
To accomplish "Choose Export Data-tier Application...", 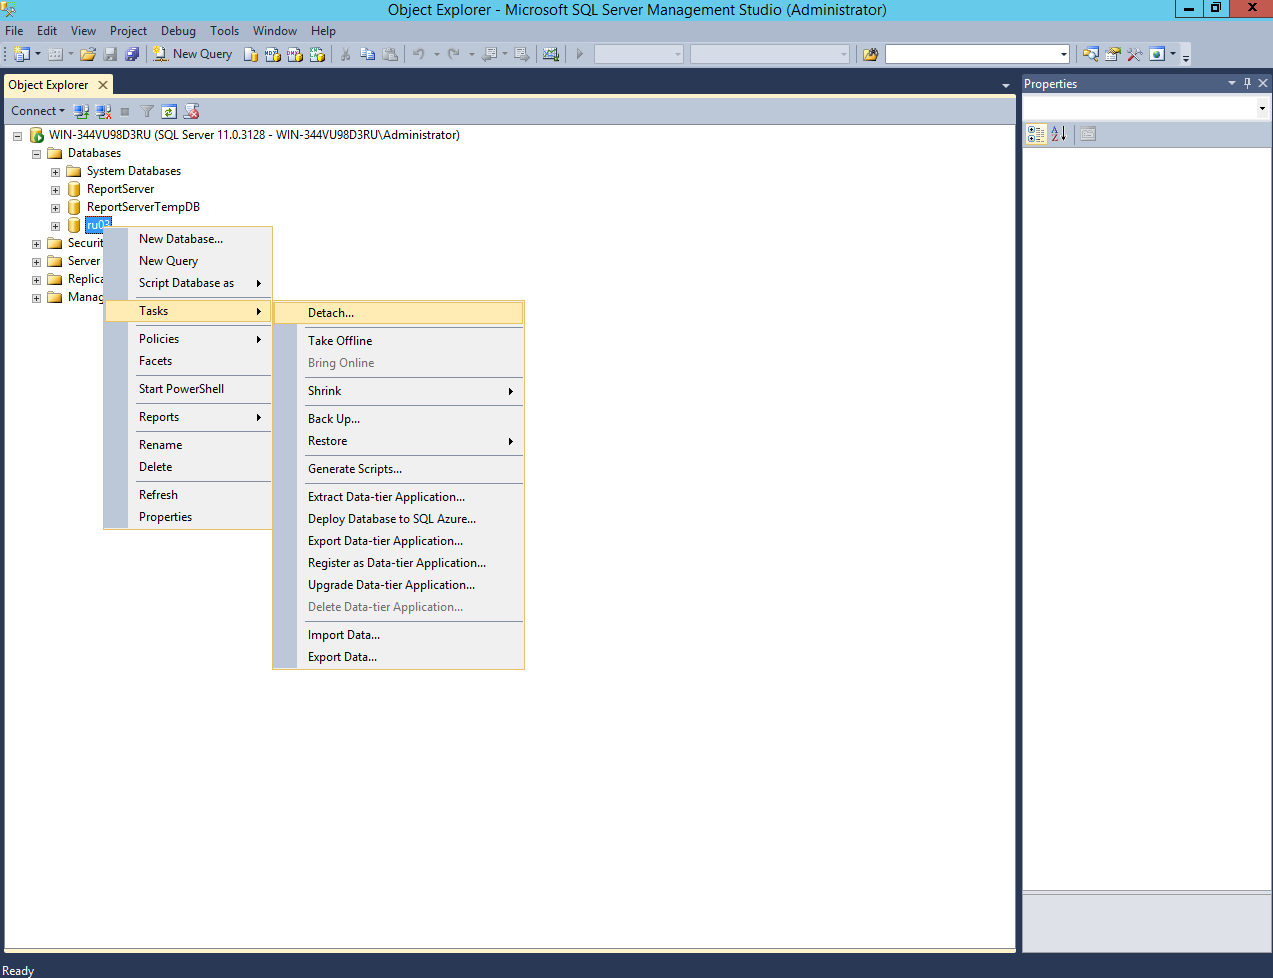I will tap(399, 541).
